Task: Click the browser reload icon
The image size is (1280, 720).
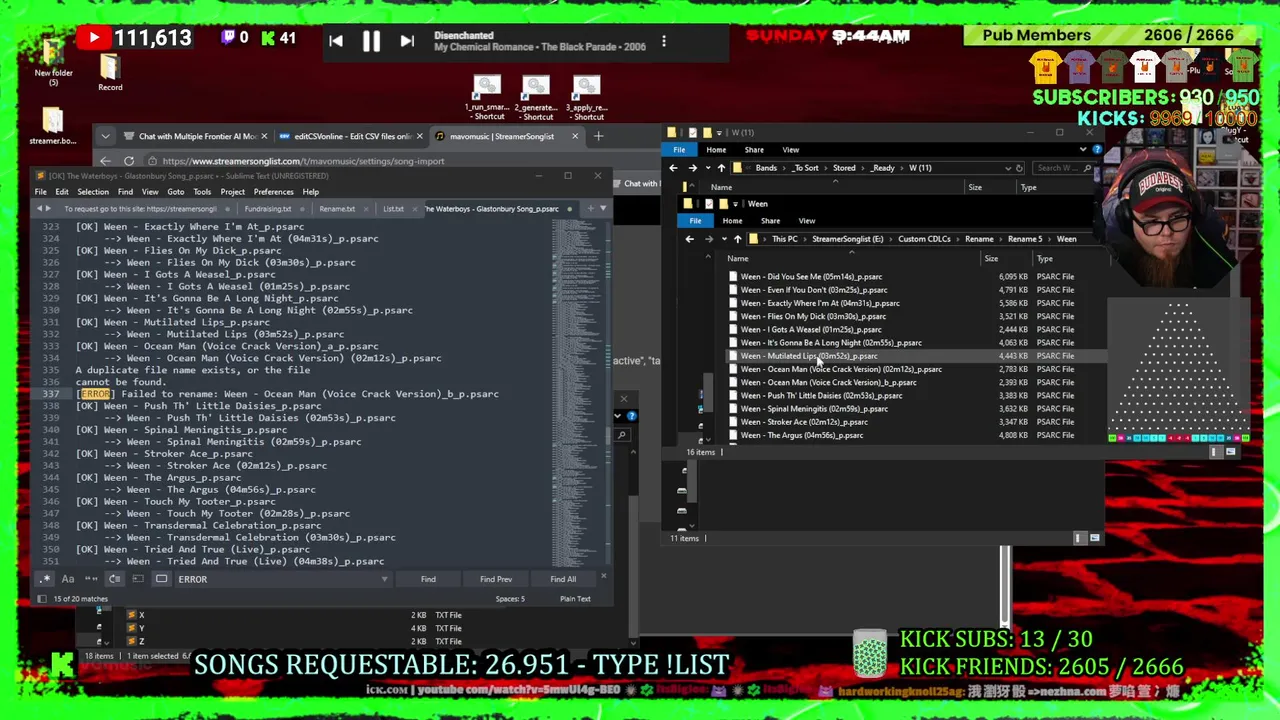Action: [129, 161]
